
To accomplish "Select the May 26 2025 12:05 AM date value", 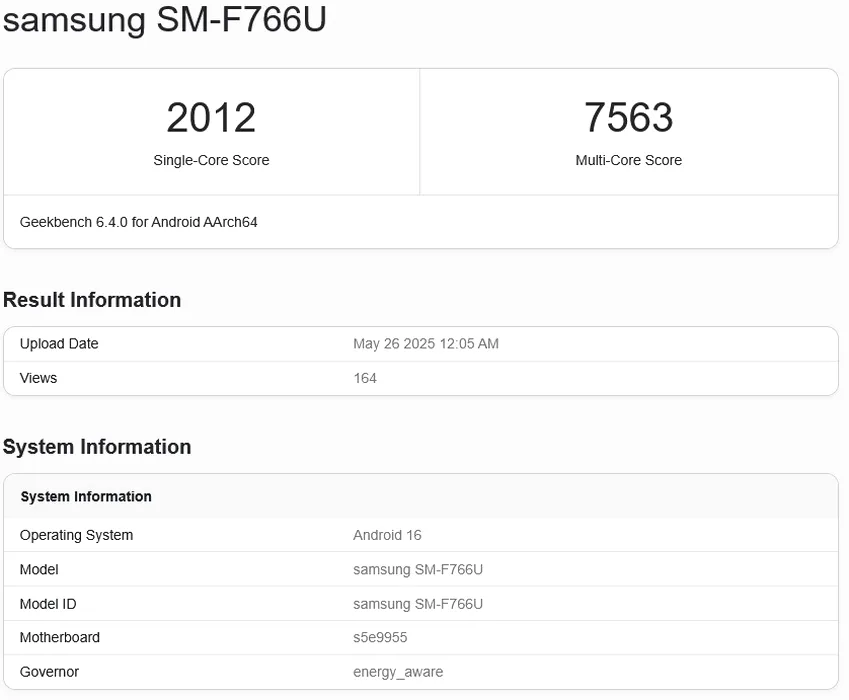I will click(426, 344).
